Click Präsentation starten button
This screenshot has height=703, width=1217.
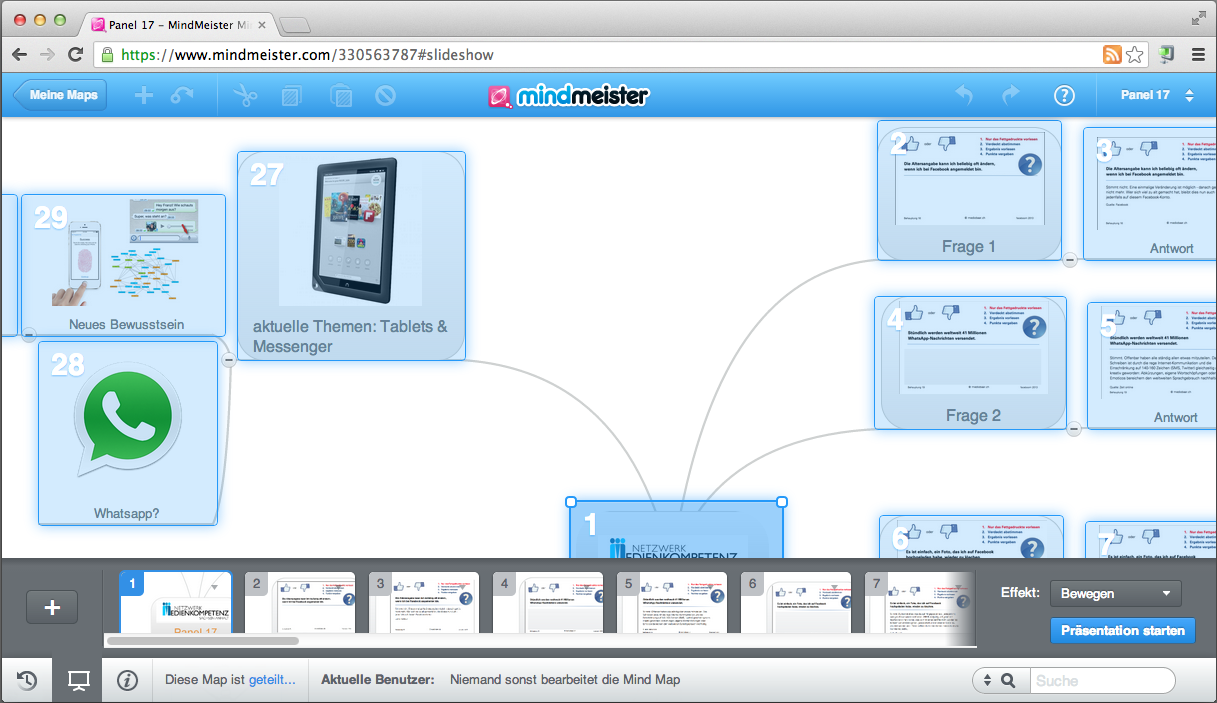pos(1122,630)
